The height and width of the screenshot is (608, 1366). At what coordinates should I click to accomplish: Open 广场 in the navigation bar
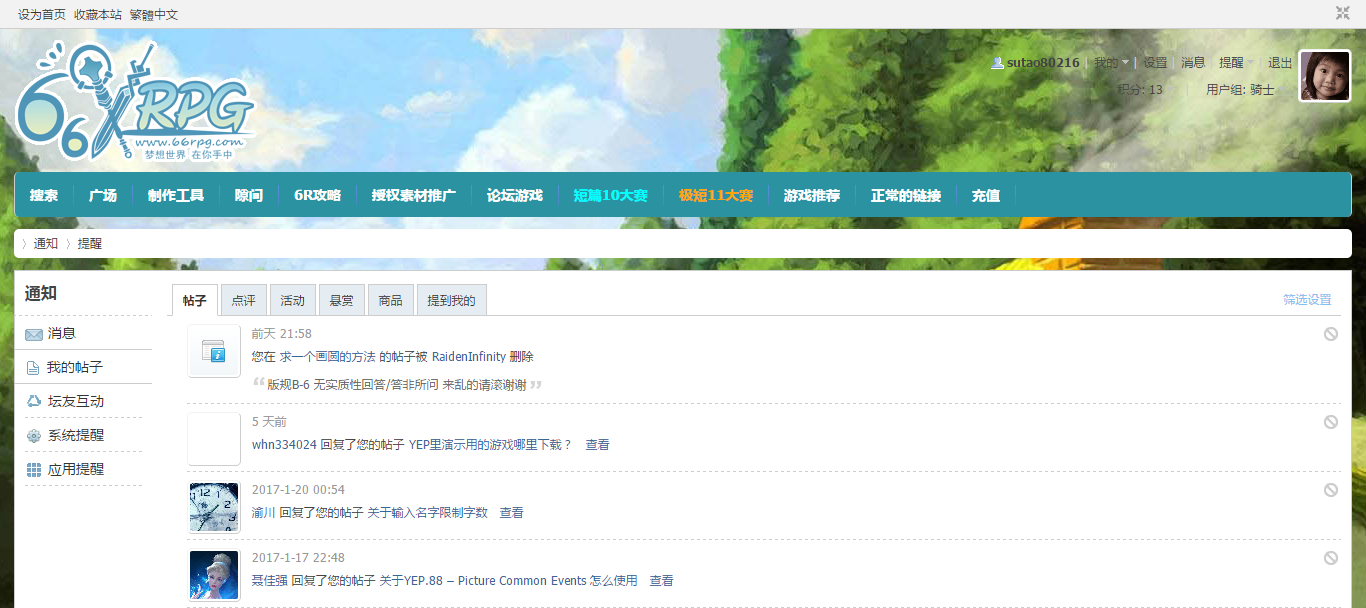click(103, 195)
